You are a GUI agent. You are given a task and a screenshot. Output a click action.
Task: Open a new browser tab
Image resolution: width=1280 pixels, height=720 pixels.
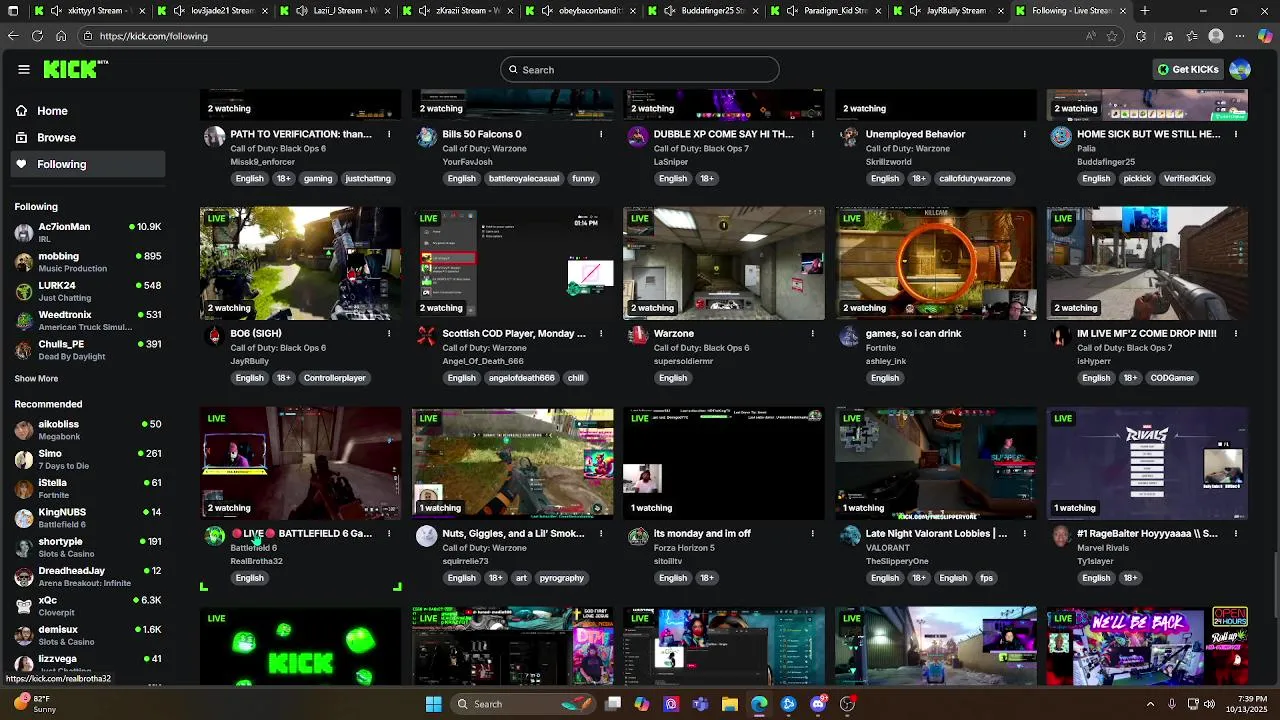(x=1145, y=11)
